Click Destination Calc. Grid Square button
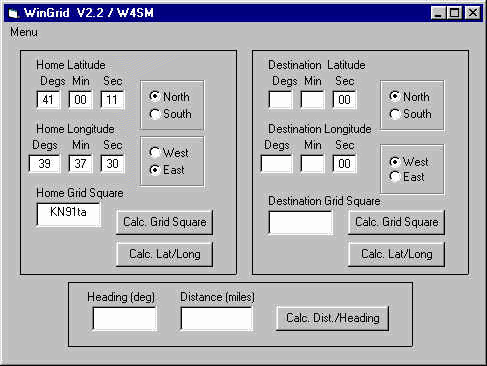 [x=397, y=222]
